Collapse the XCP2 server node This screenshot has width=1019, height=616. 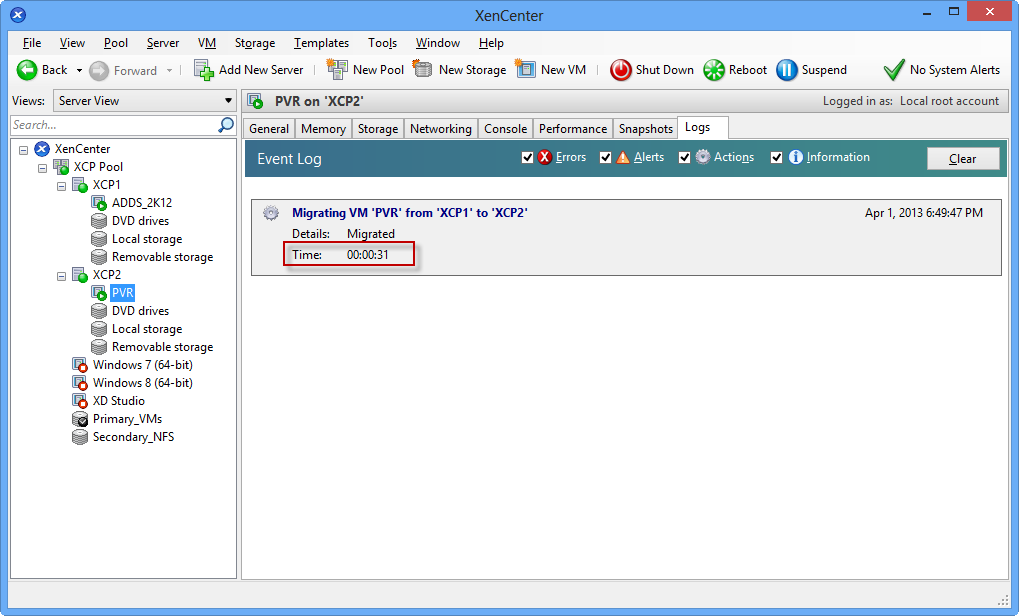coord(61,276)
